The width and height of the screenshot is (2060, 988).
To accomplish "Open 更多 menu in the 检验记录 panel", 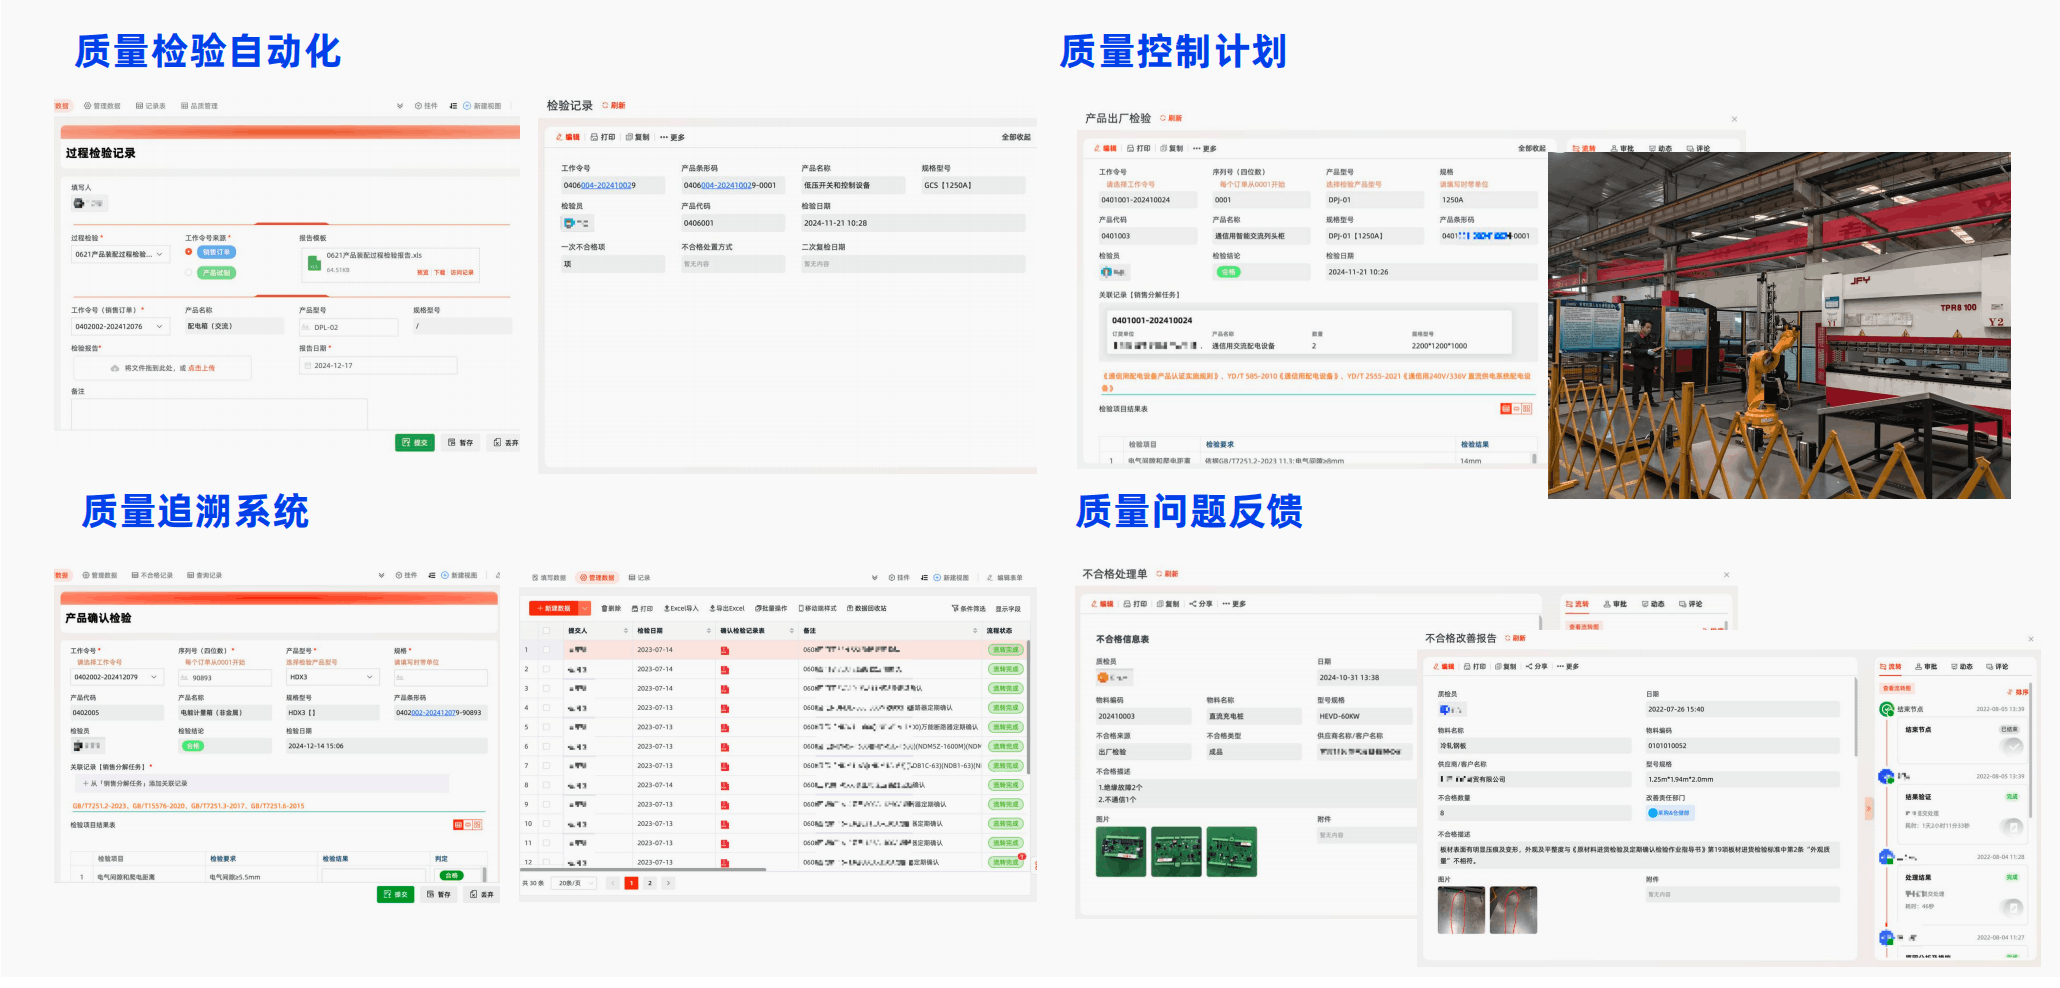I will pyautogui.click(x=672, y=137).
